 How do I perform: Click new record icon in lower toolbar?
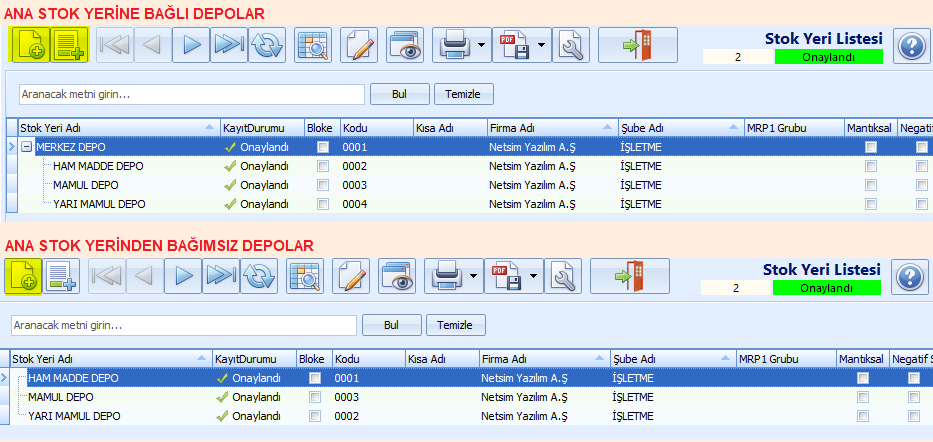(x=23, y=277)
